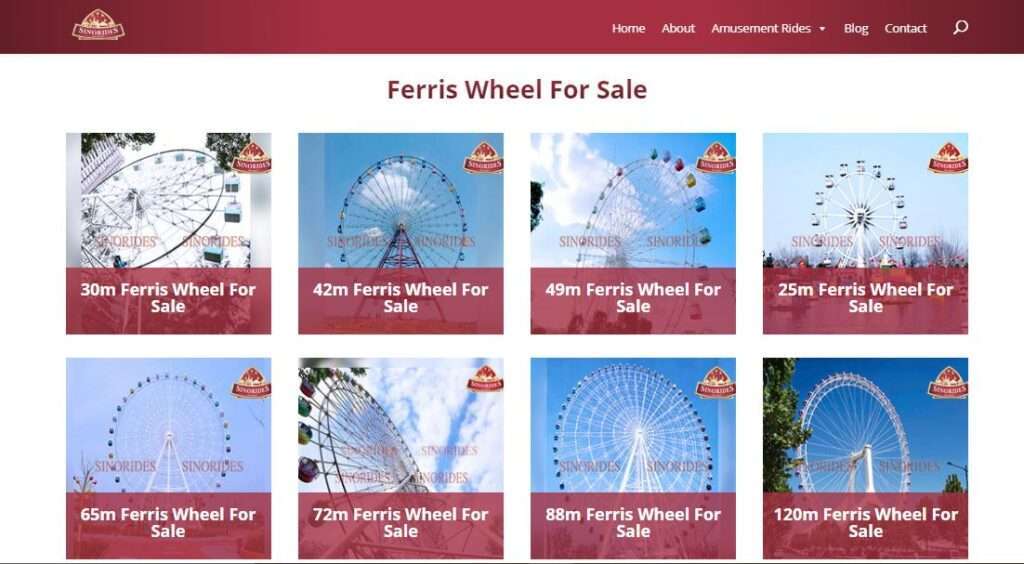Open the 30m Ferris Wheel For Sale link
Image resolution: width=1024 pixels, height=564 pixels.
tap(168, 298)
